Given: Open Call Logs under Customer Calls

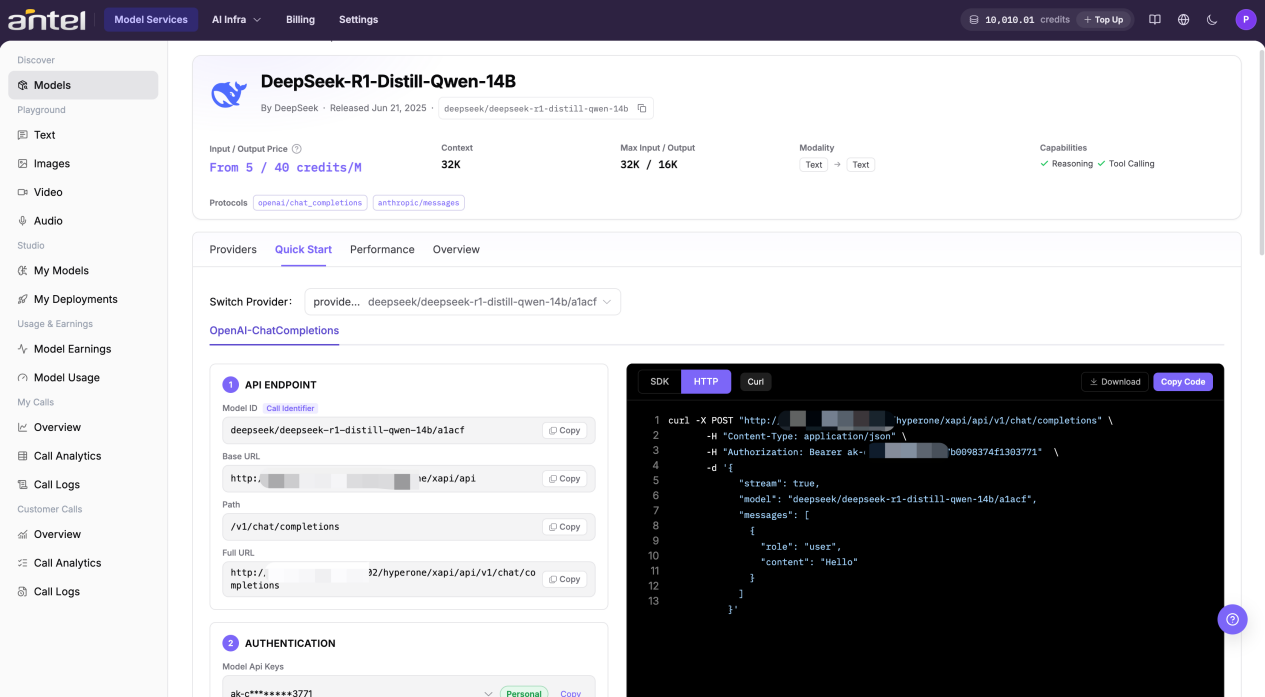Looking at the screenshot, I should pos(83,591).
